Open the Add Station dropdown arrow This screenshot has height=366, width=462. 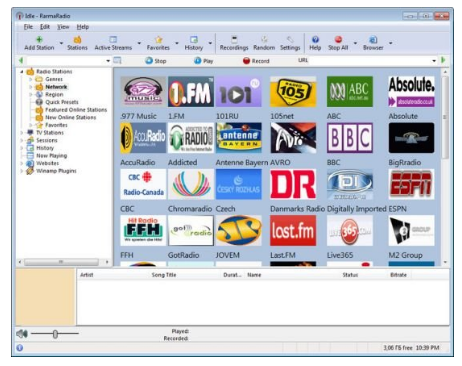coord(61,43)
